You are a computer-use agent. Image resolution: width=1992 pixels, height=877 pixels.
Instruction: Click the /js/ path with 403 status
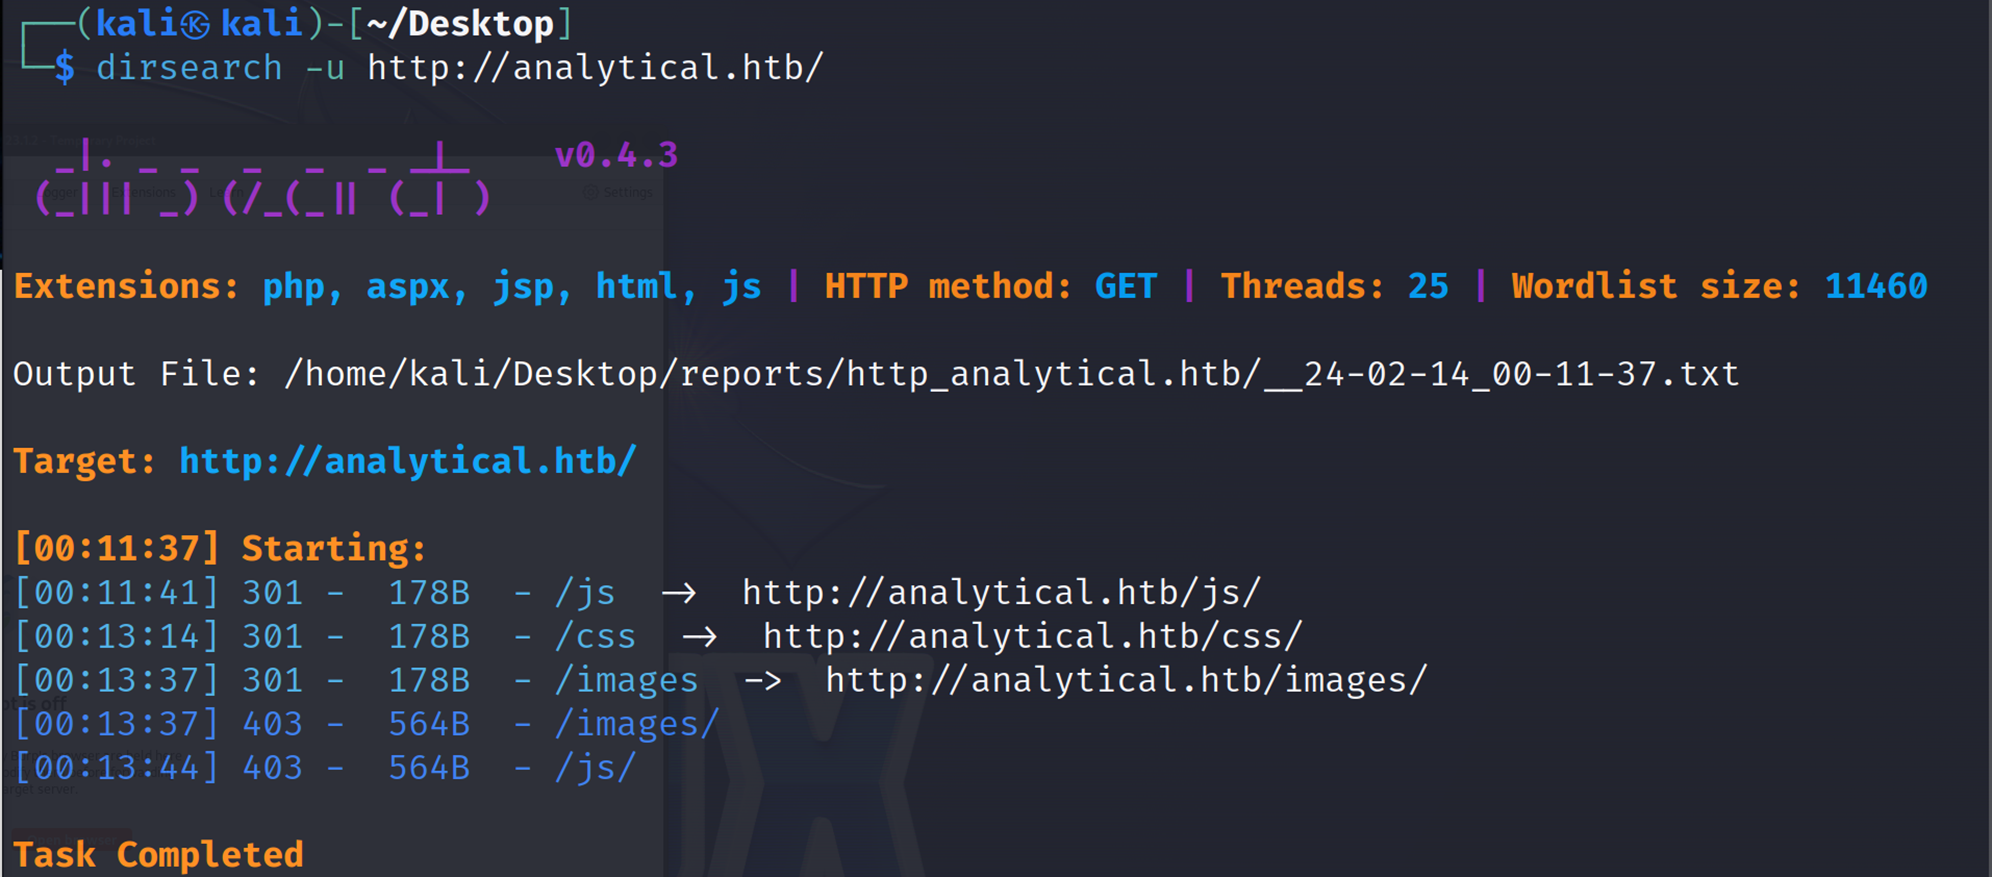tap(595, 768)
